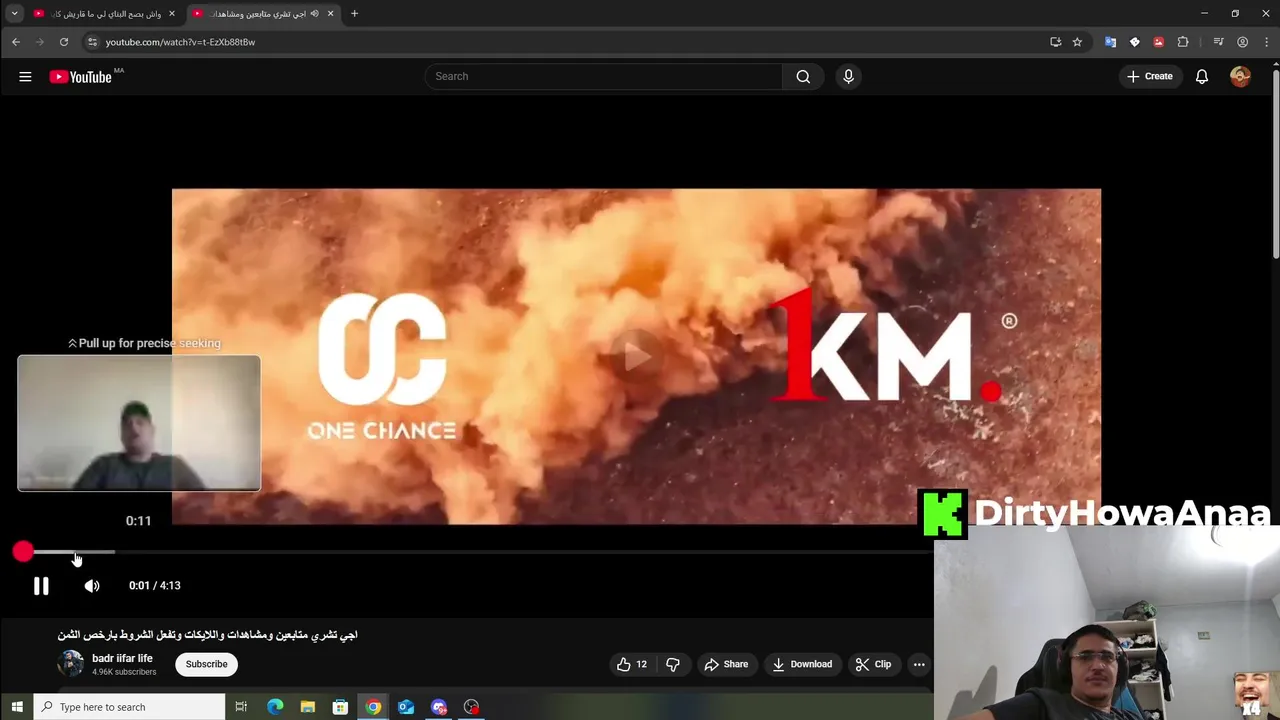Pause the video with pause button

(41, 586)
